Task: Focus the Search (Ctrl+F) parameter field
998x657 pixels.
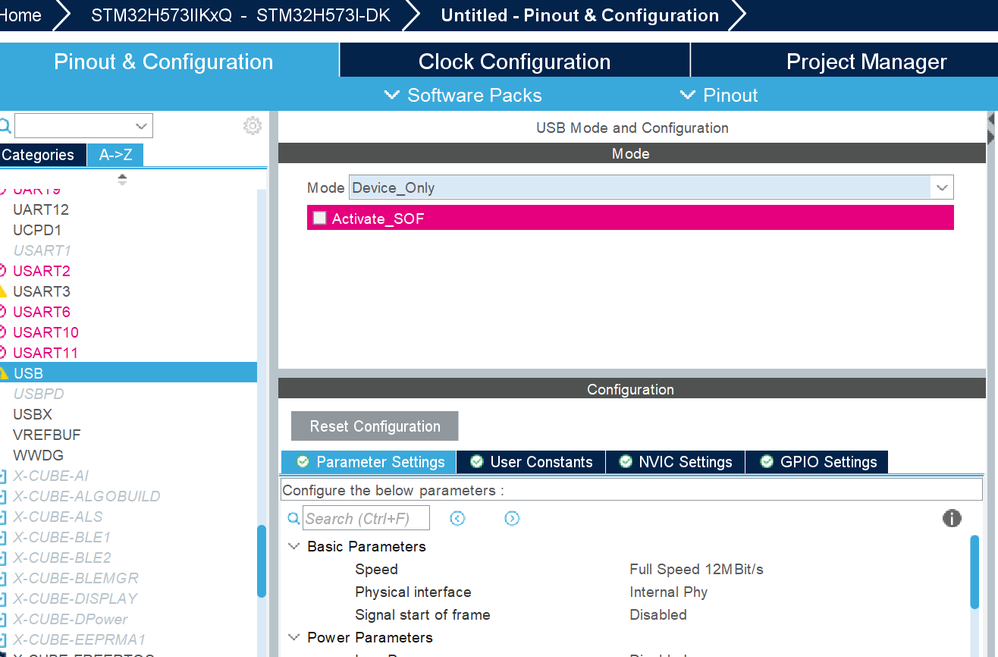Action: tap(366, 518)
